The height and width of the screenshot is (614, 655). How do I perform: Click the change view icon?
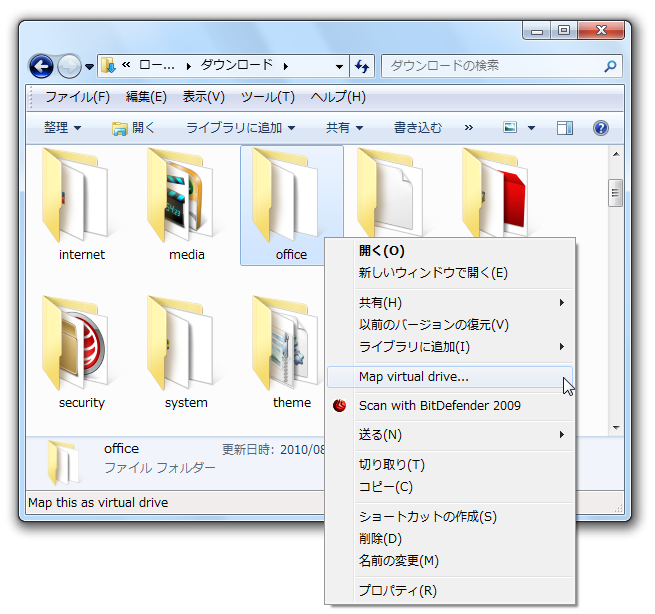(510, 127)
